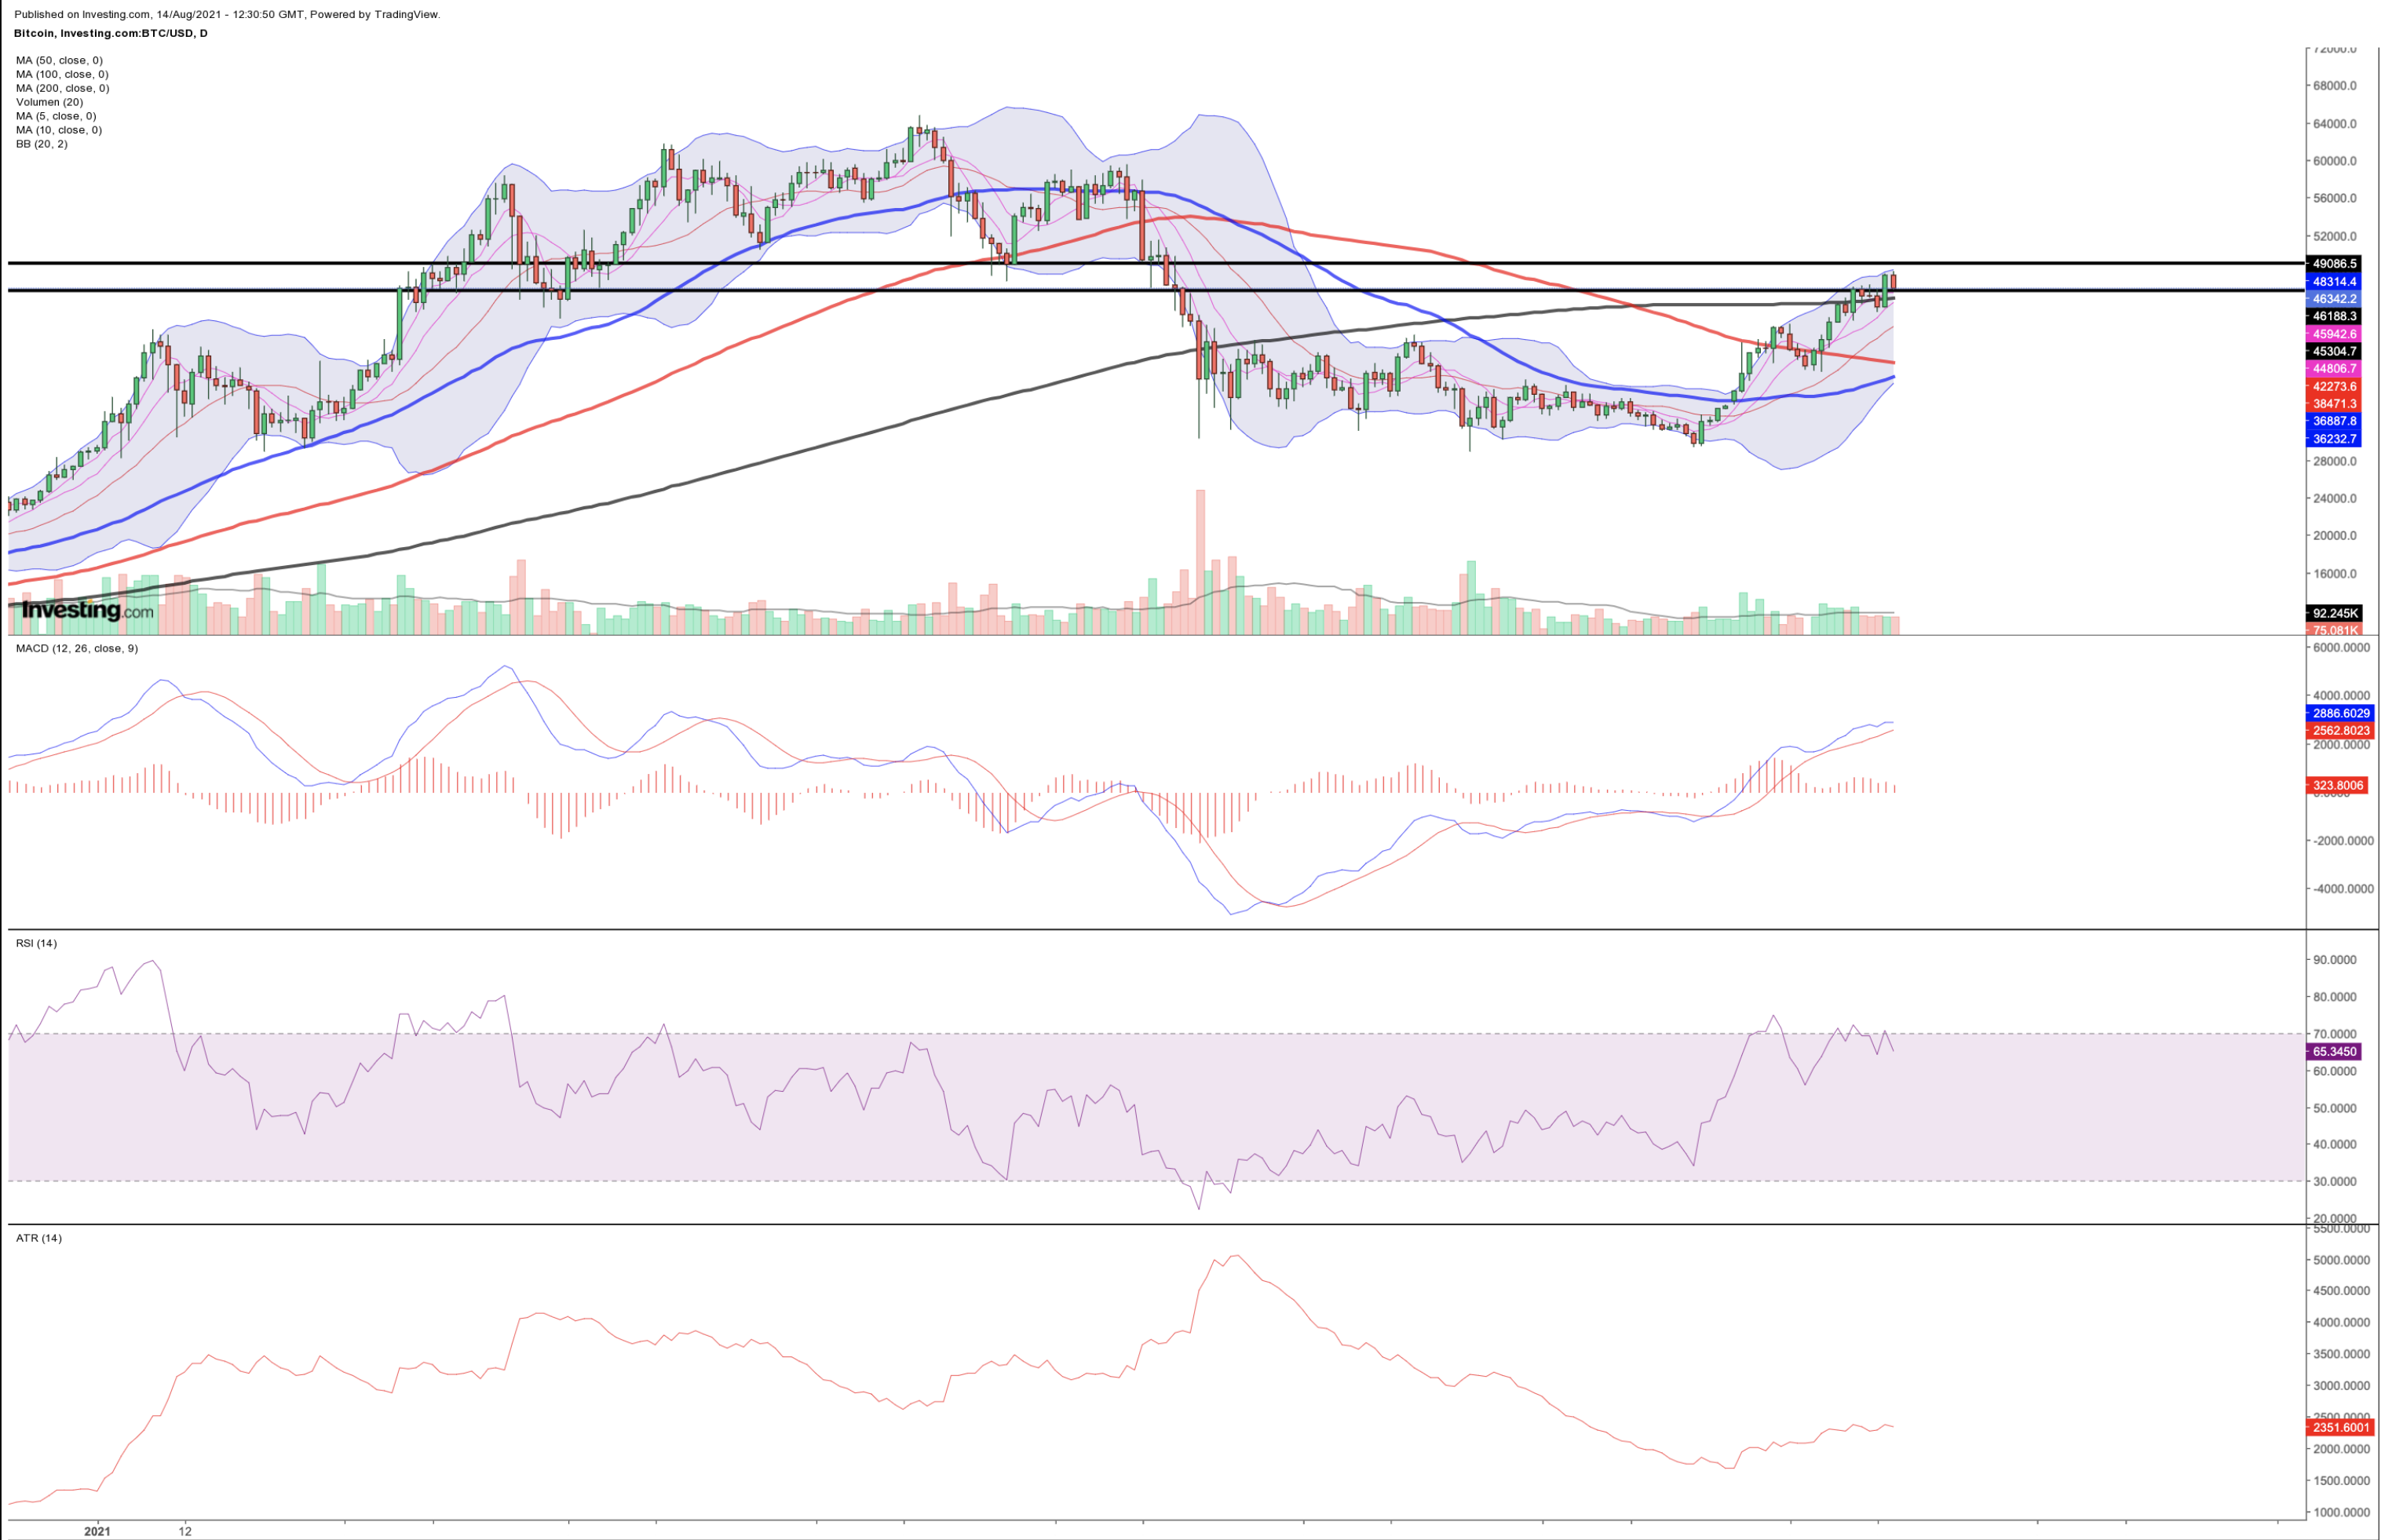Click the 75.081K volume label
2385x1540 pixels.
[2334, 630]
